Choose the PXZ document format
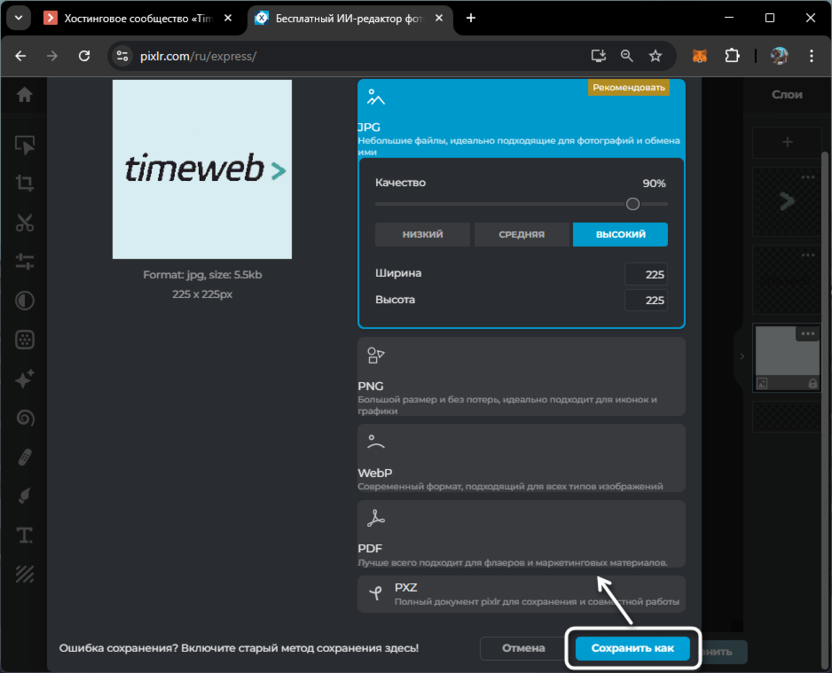 pyautogui.click(x=521, y=594)
